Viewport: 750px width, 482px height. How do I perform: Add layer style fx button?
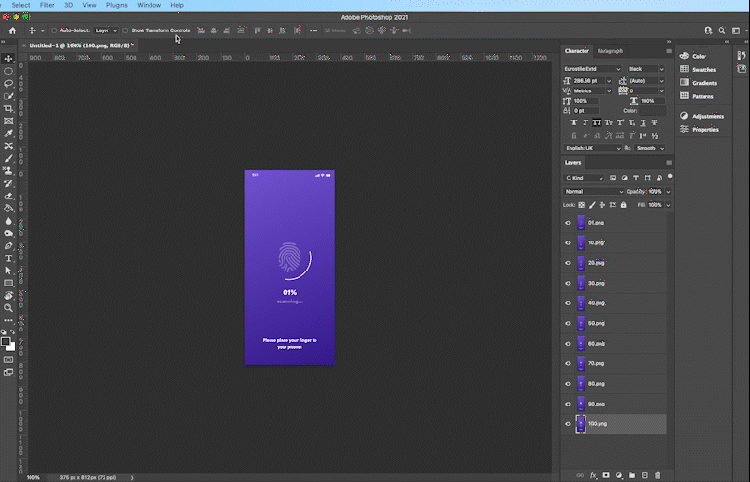593,475
